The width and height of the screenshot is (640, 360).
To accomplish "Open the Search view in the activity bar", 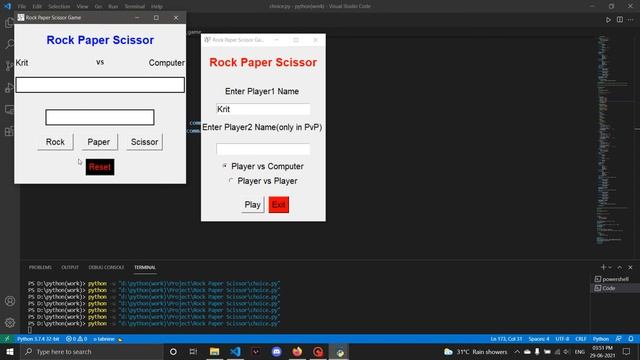I will pyautogui.click(x=9, y=44).
